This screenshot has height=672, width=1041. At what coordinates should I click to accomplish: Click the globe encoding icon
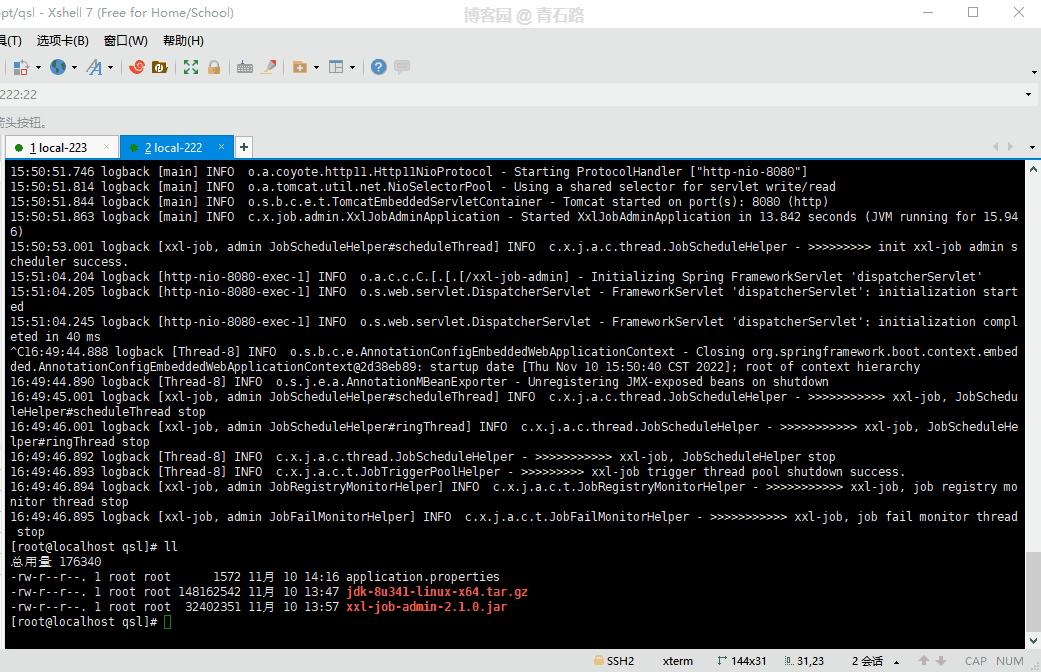[x=58, y=67]
